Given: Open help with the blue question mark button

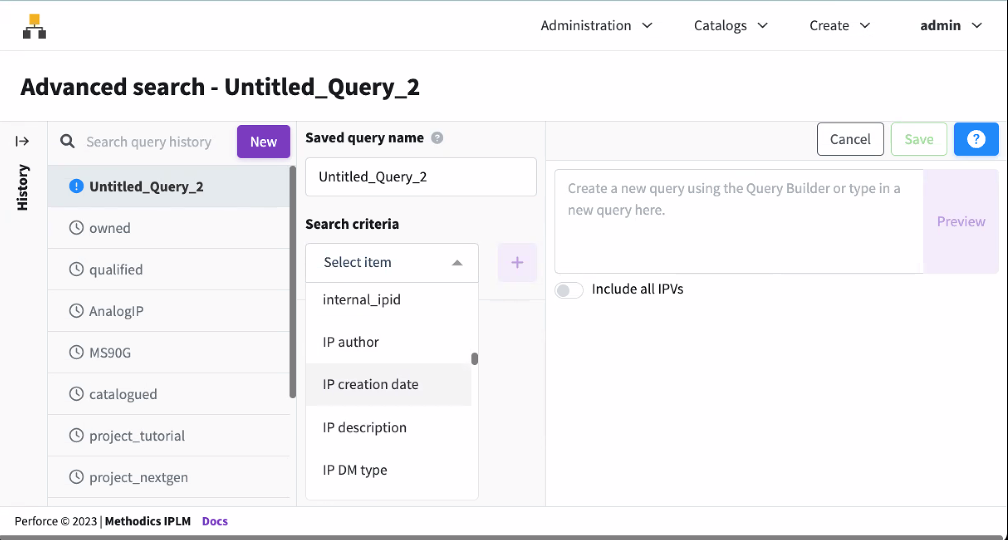Looking at the screenshot, I should (x=976, y=139).
